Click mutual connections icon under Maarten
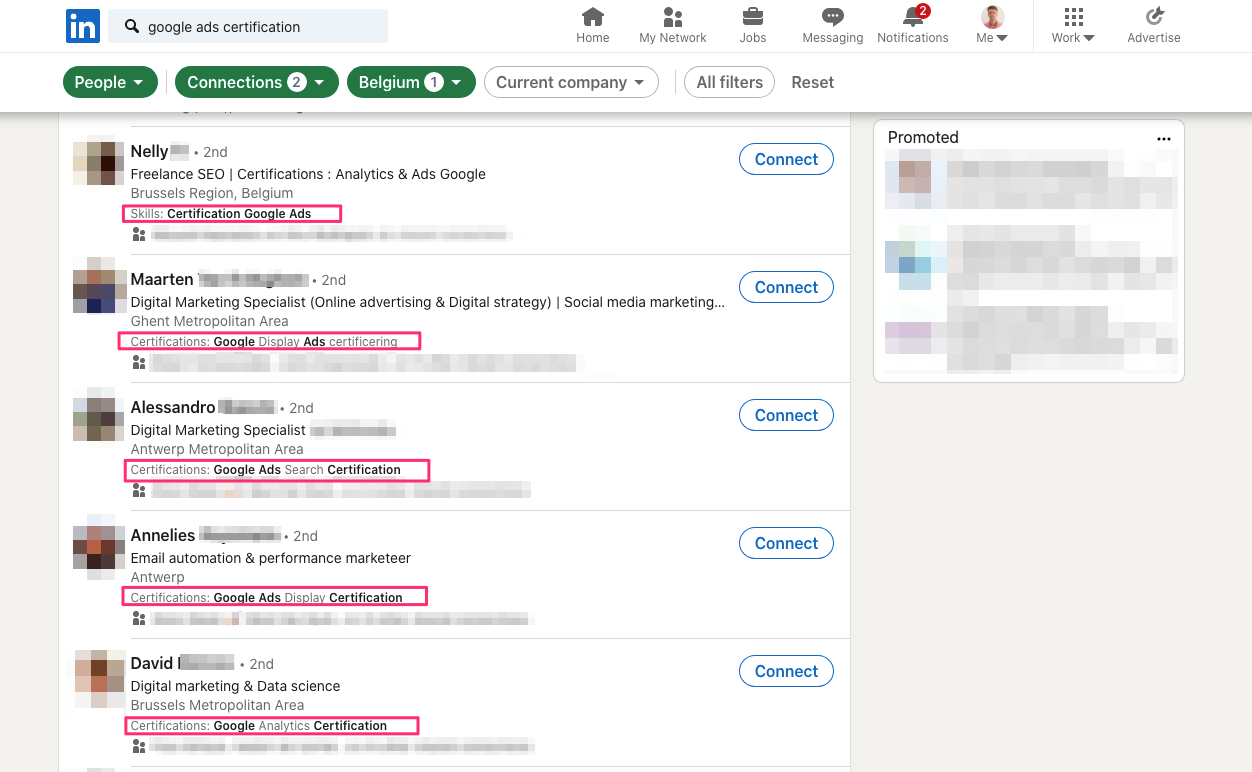1252x772 pixels. click(139, 363)
